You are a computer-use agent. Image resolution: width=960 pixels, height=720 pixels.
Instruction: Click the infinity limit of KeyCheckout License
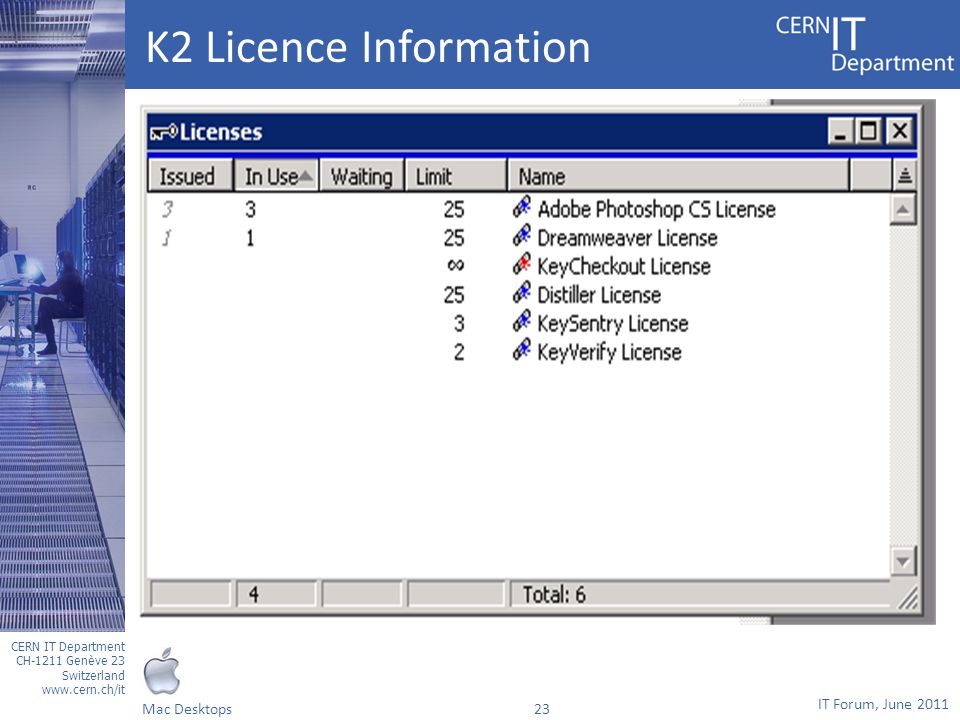pos(456,265)
